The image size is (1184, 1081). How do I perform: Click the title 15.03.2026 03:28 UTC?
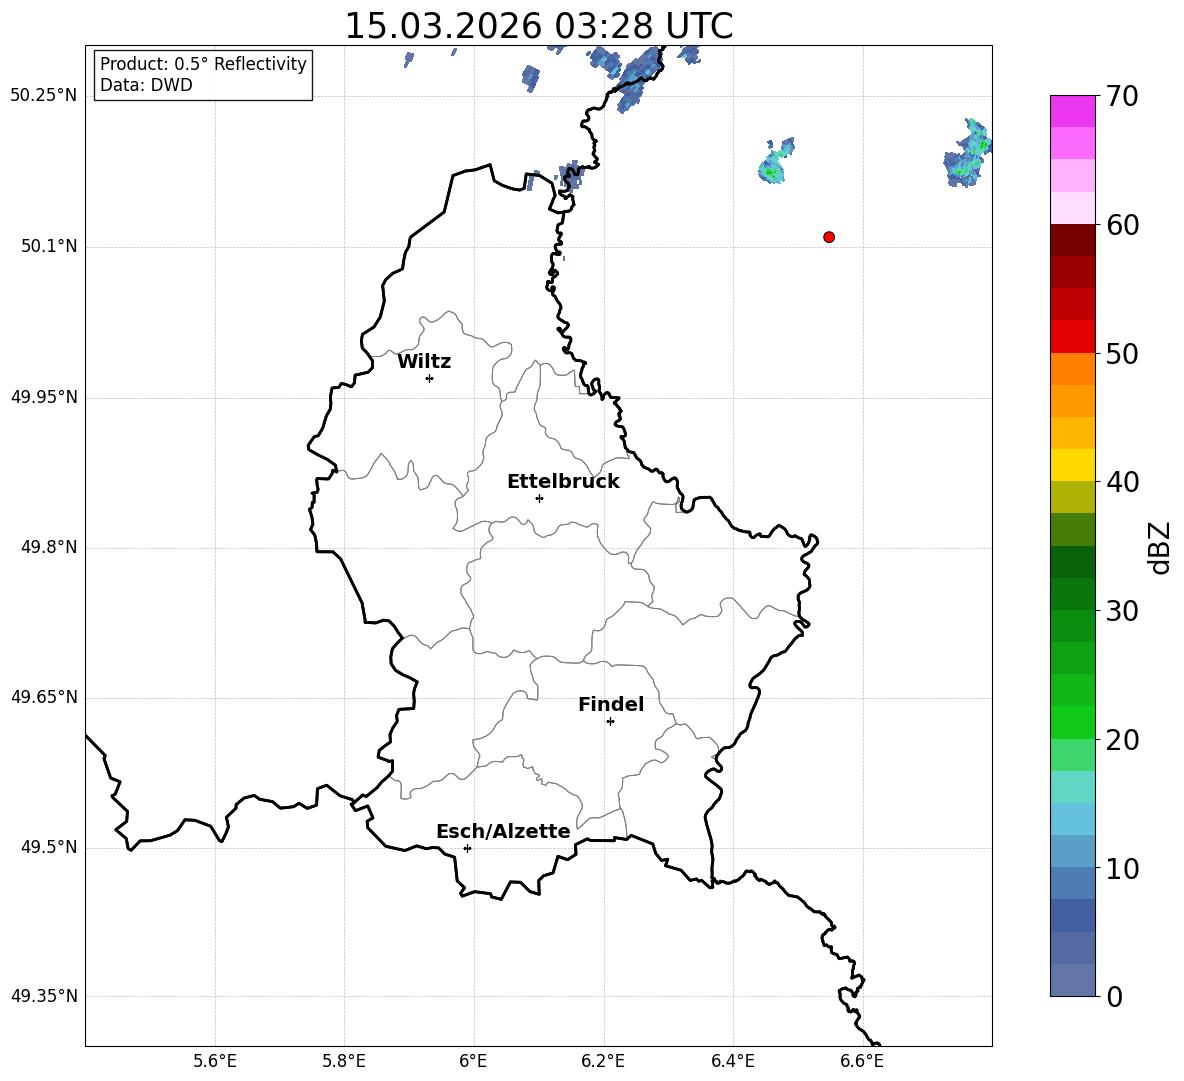click(x=538, y=26)
